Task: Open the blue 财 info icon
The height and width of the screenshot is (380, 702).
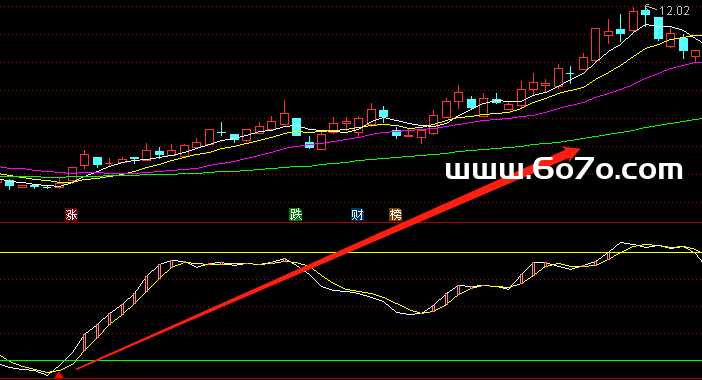Action: click(357, 215)
